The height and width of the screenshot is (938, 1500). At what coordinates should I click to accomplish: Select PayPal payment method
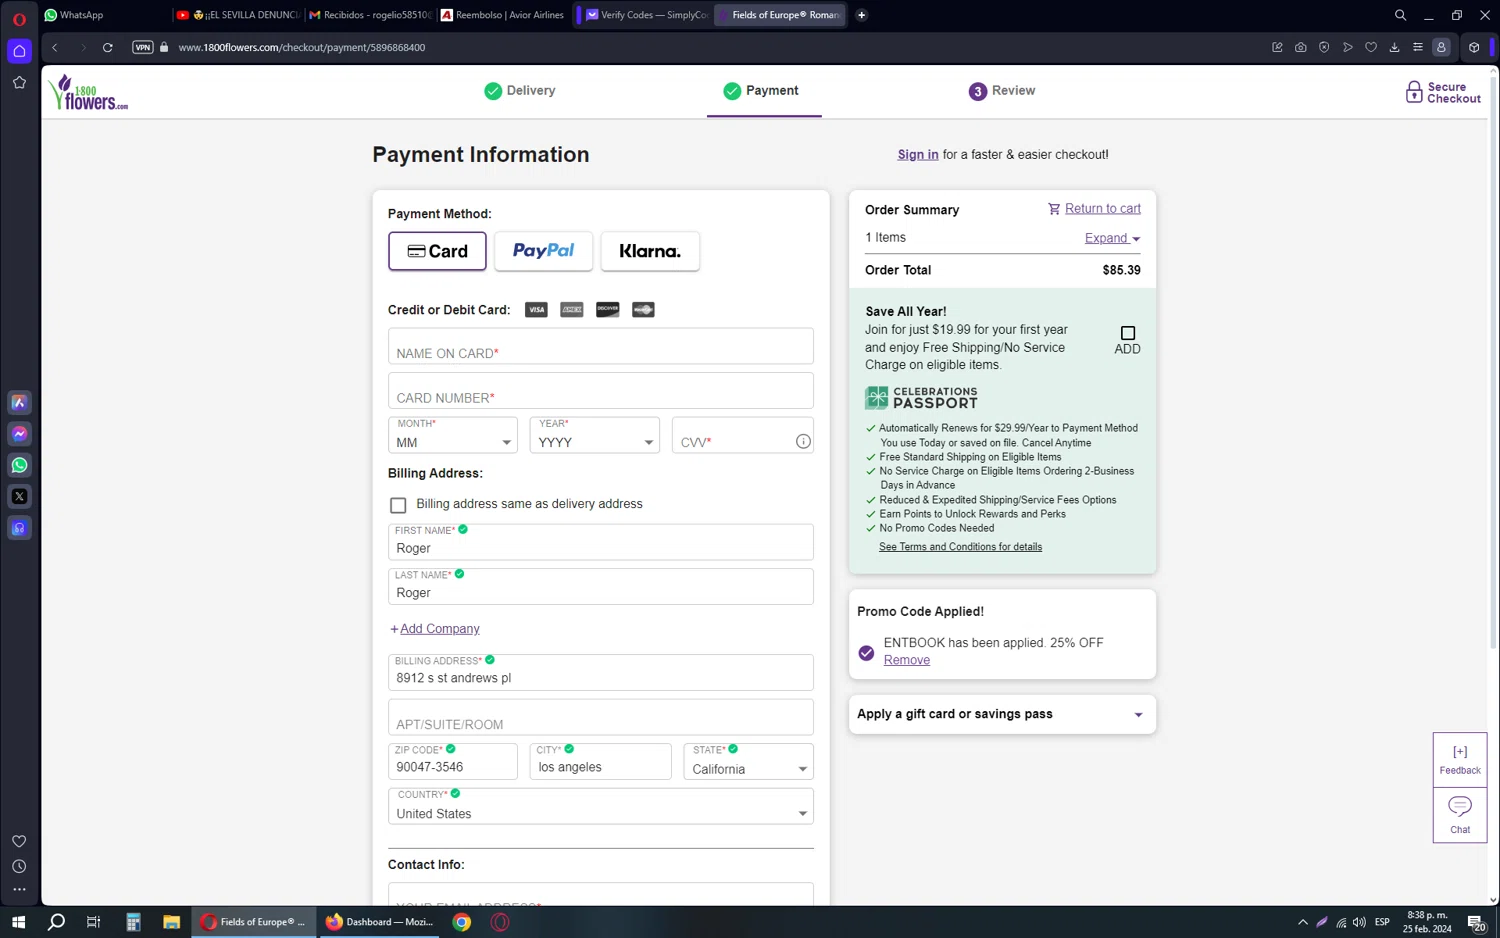544,251
